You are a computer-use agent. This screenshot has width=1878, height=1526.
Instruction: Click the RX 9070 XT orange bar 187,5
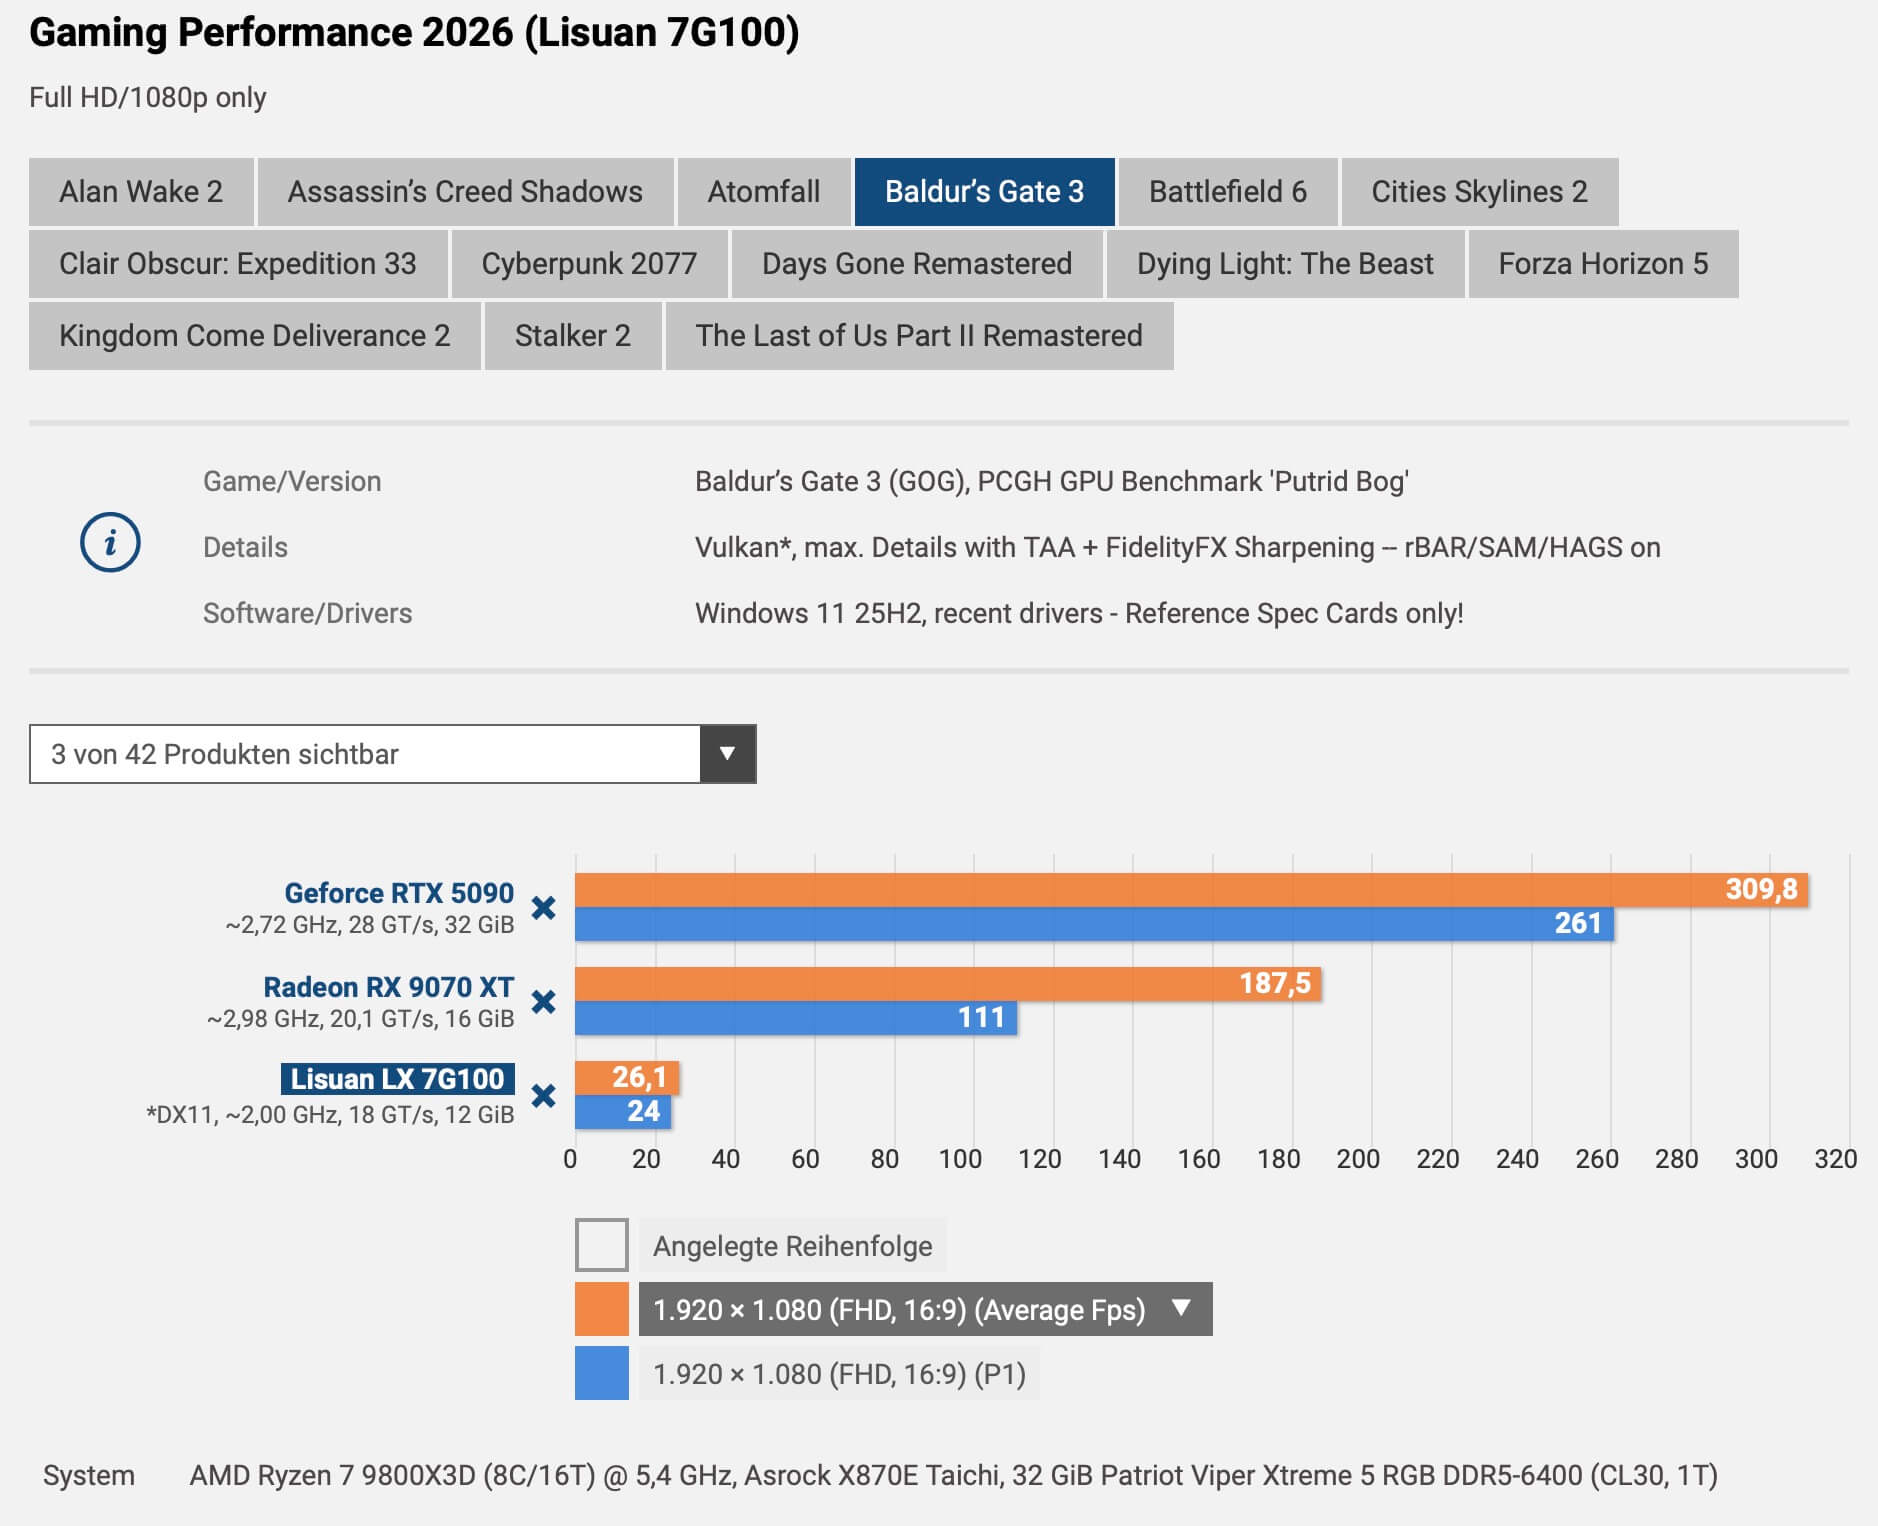(948, 984)
